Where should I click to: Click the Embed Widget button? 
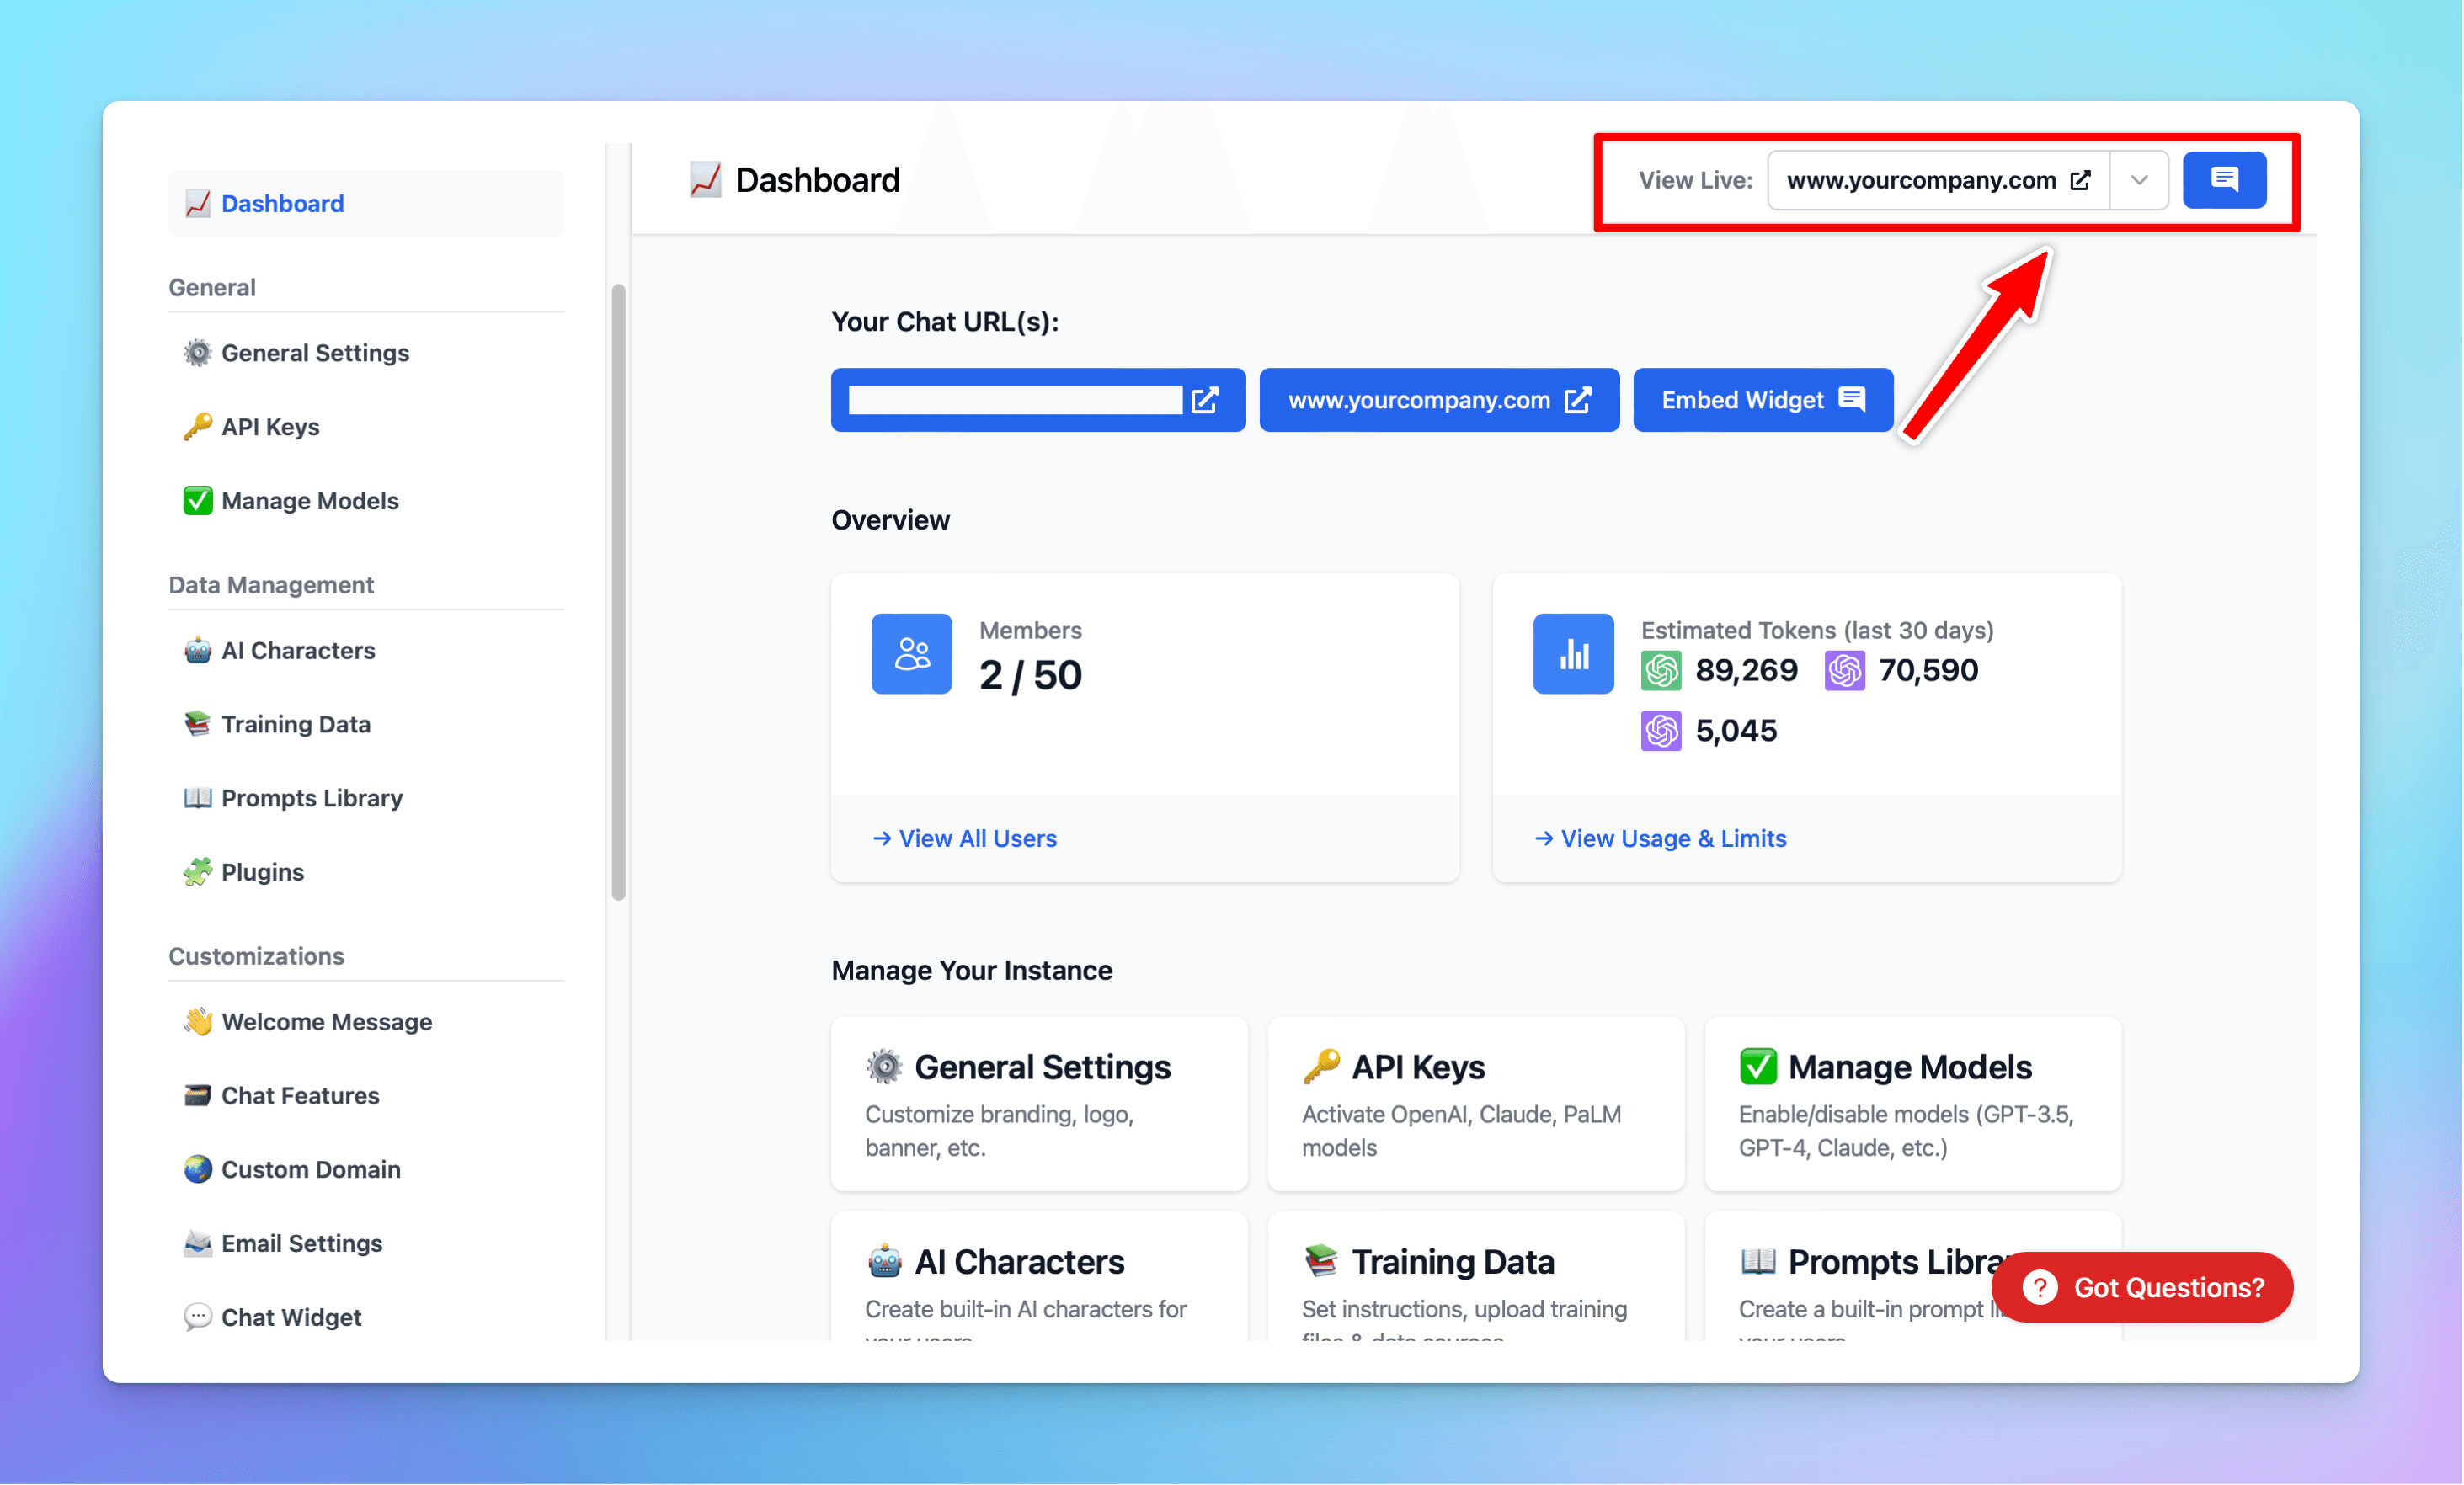click(1762, 400)
